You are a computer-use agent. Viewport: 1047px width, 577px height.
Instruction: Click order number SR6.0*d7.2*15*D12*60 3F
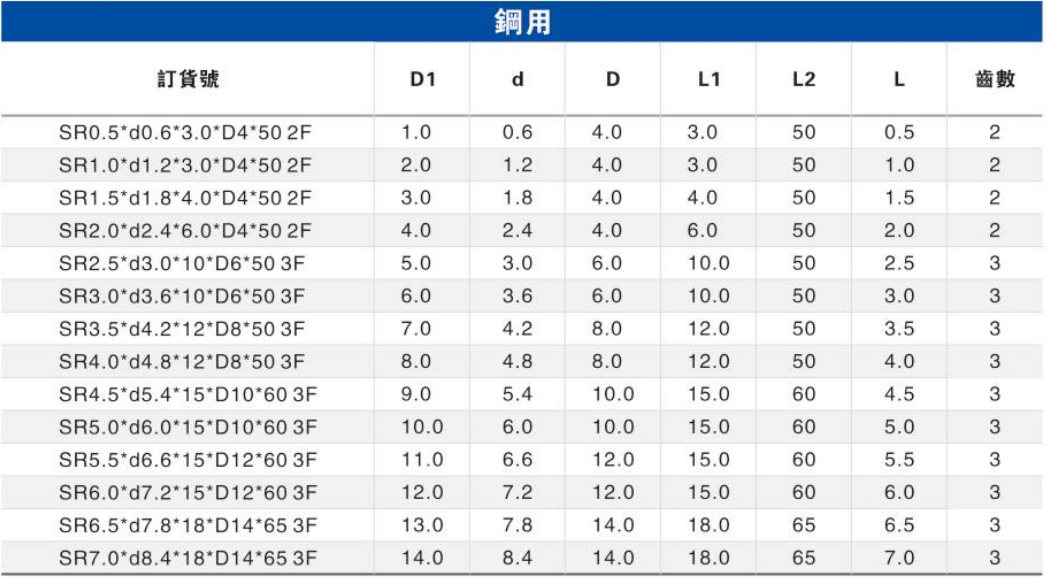tap(187, 493)
